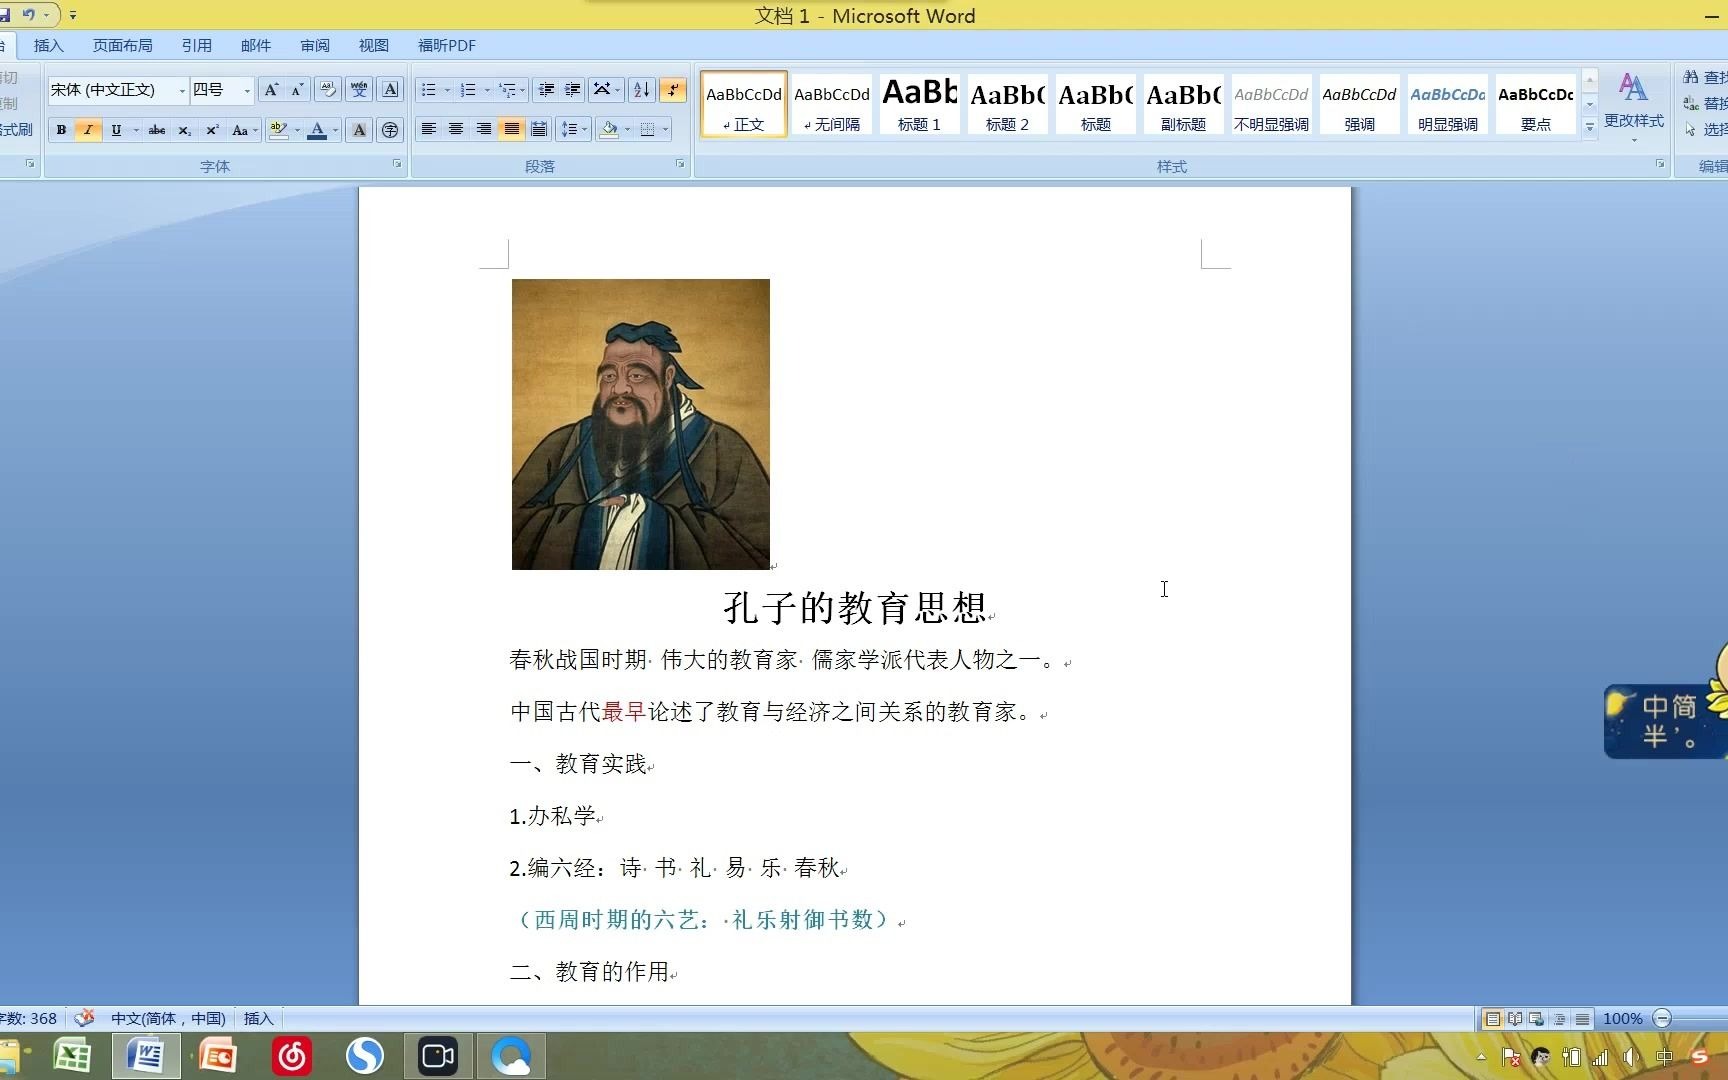Open font size dropdown
Image resolution: width=1728 pixels, height=1080 pixels.
pos(247,91)
